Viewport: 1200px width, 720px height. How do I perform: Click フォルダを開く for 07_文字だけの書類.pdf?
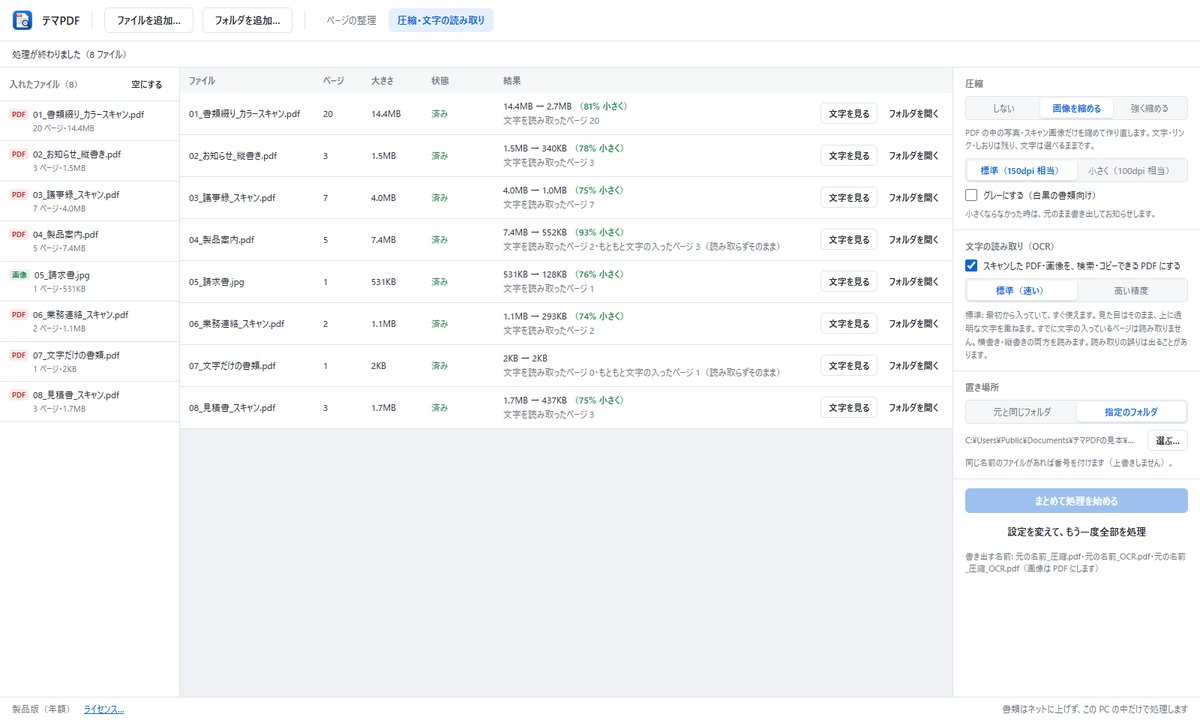point(914,366)
